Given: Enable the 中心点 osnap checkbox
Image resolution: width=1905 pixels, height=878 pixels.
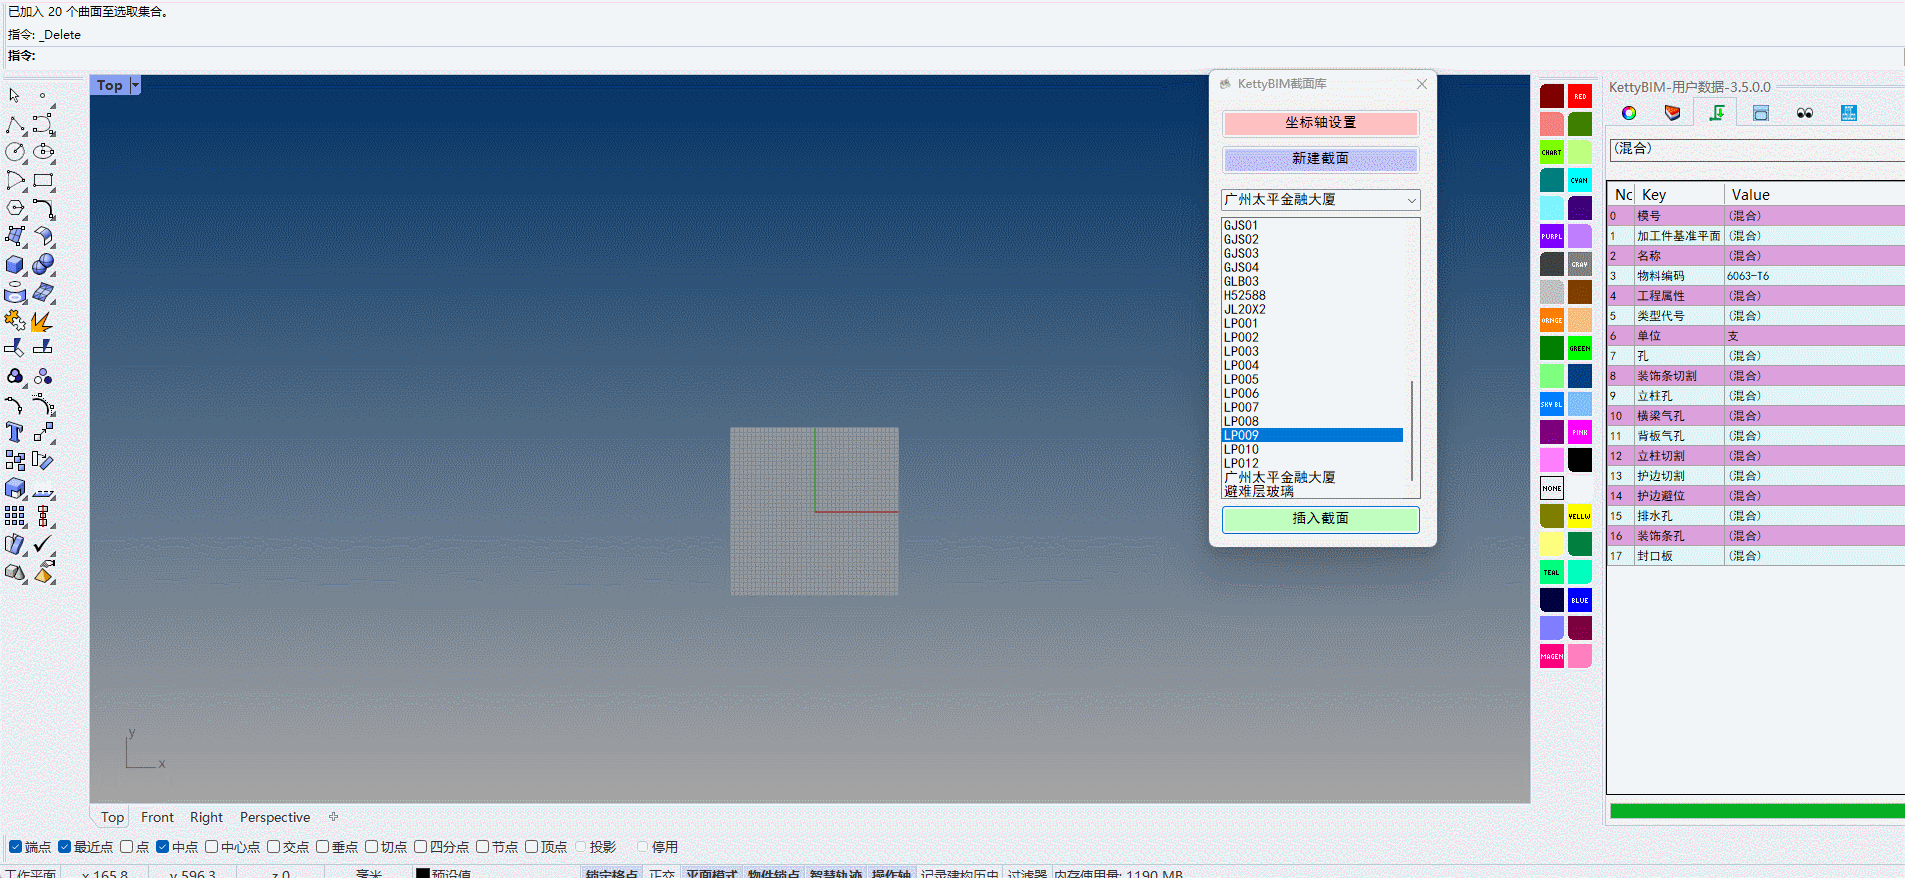Looking at the screenshot, I should (x=211, y=847).
